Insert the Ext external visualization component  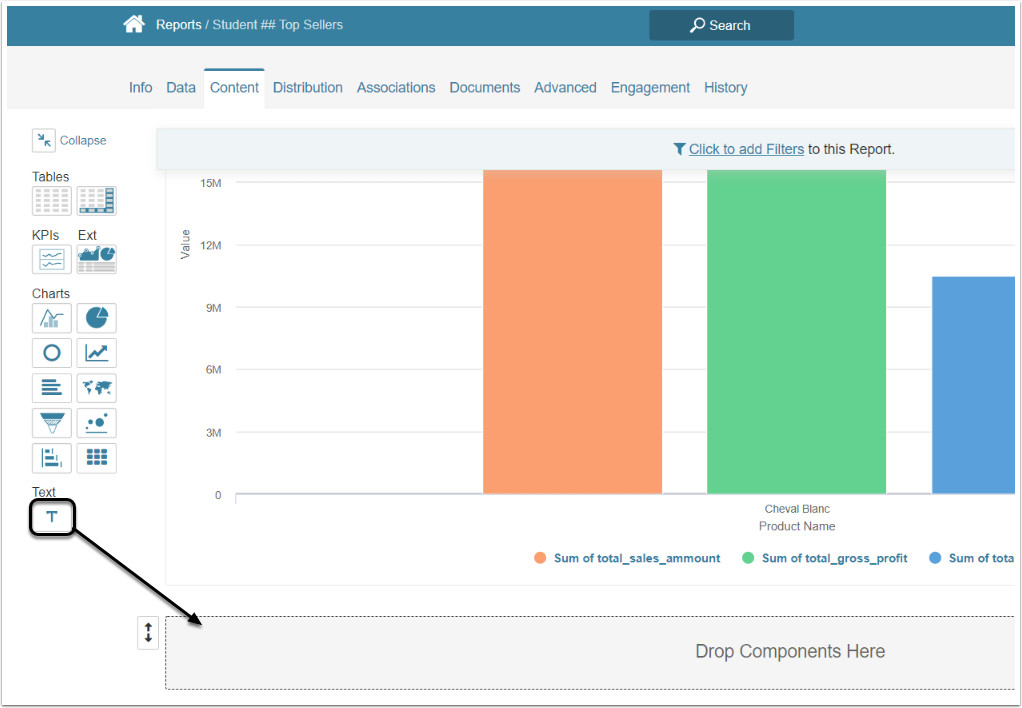coord(96,259)
